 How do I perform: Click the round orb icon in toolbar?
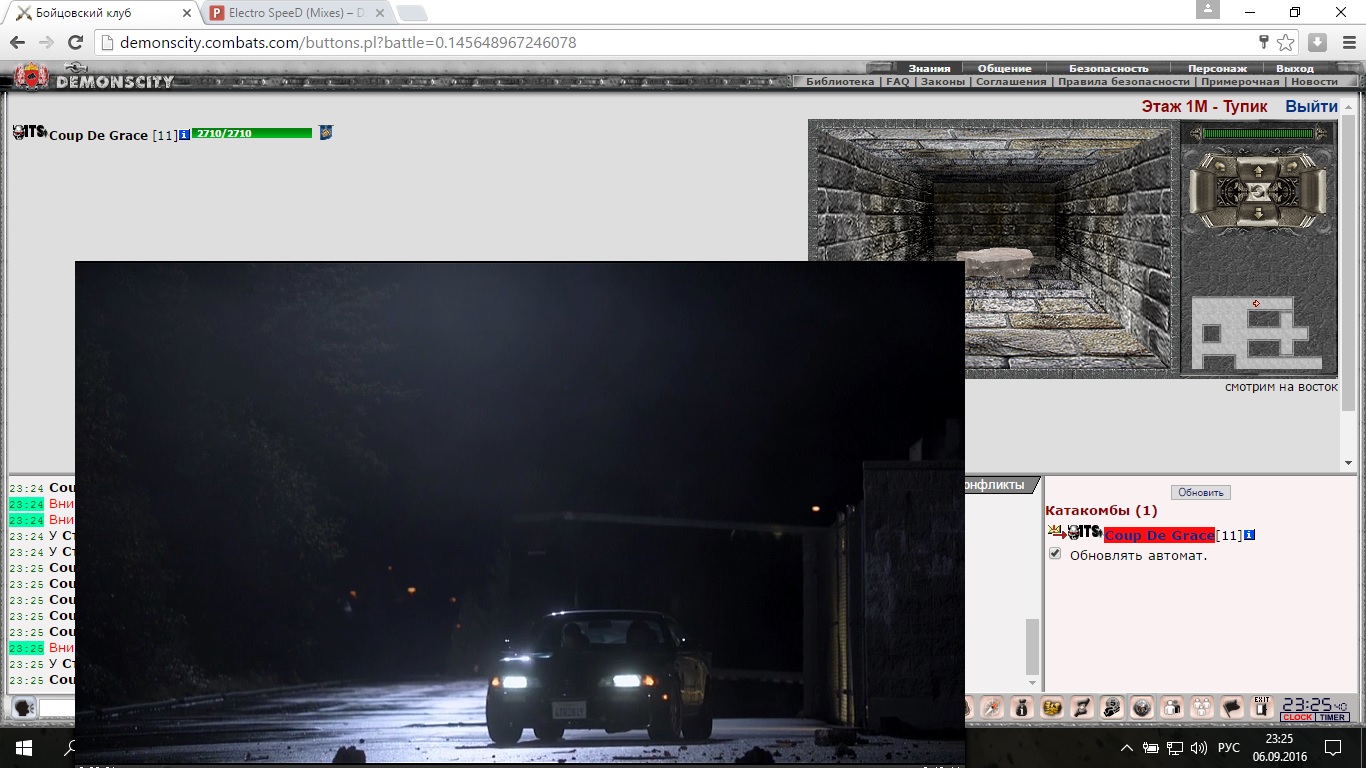click(1142, 707)
